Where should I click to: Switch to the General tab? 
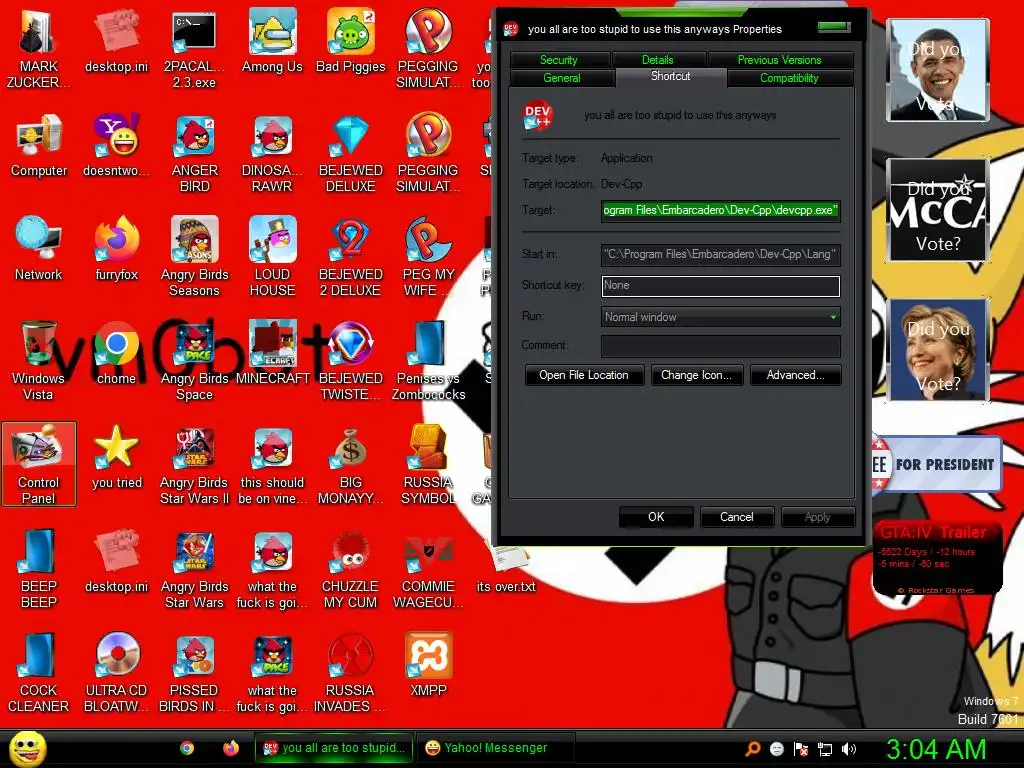pos(562,78)
